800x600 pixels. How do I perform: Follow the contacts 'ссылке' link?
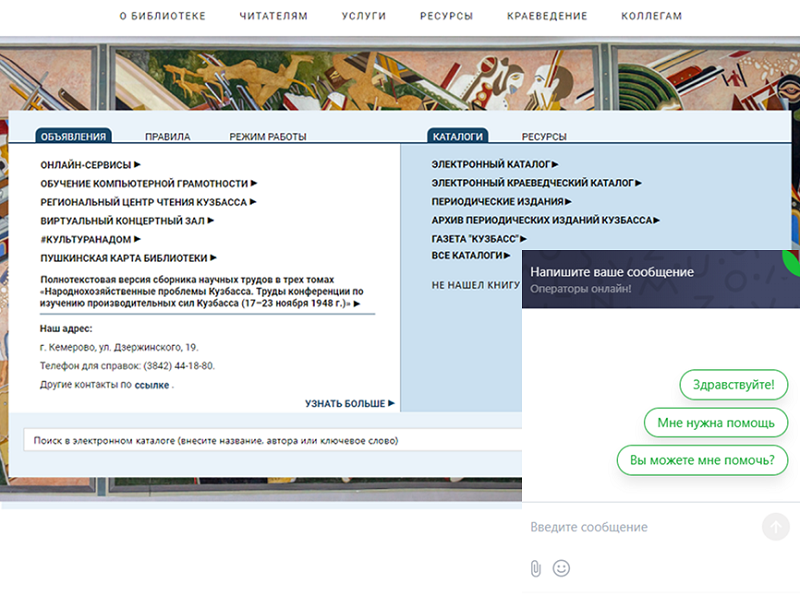151,384
